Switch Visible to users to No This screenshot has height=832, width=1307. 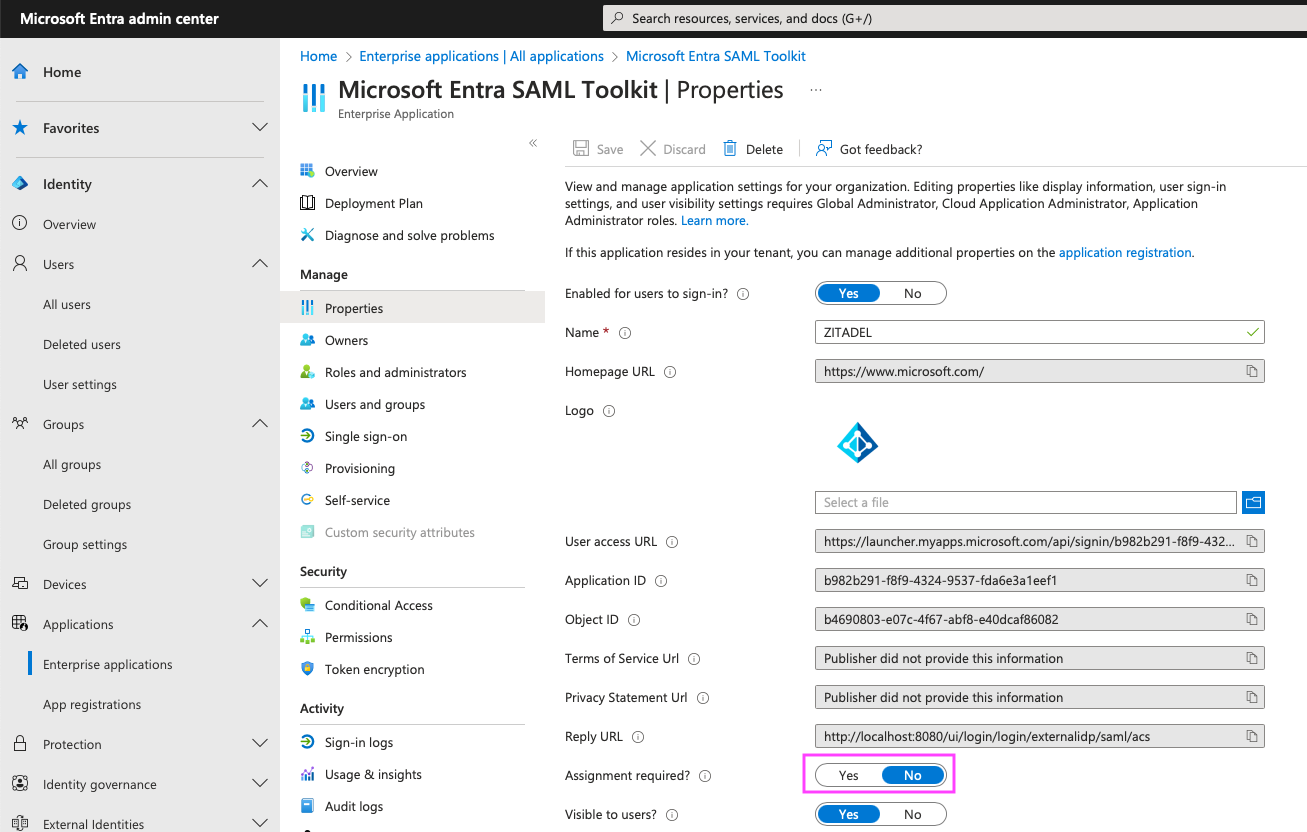point(911,813)
